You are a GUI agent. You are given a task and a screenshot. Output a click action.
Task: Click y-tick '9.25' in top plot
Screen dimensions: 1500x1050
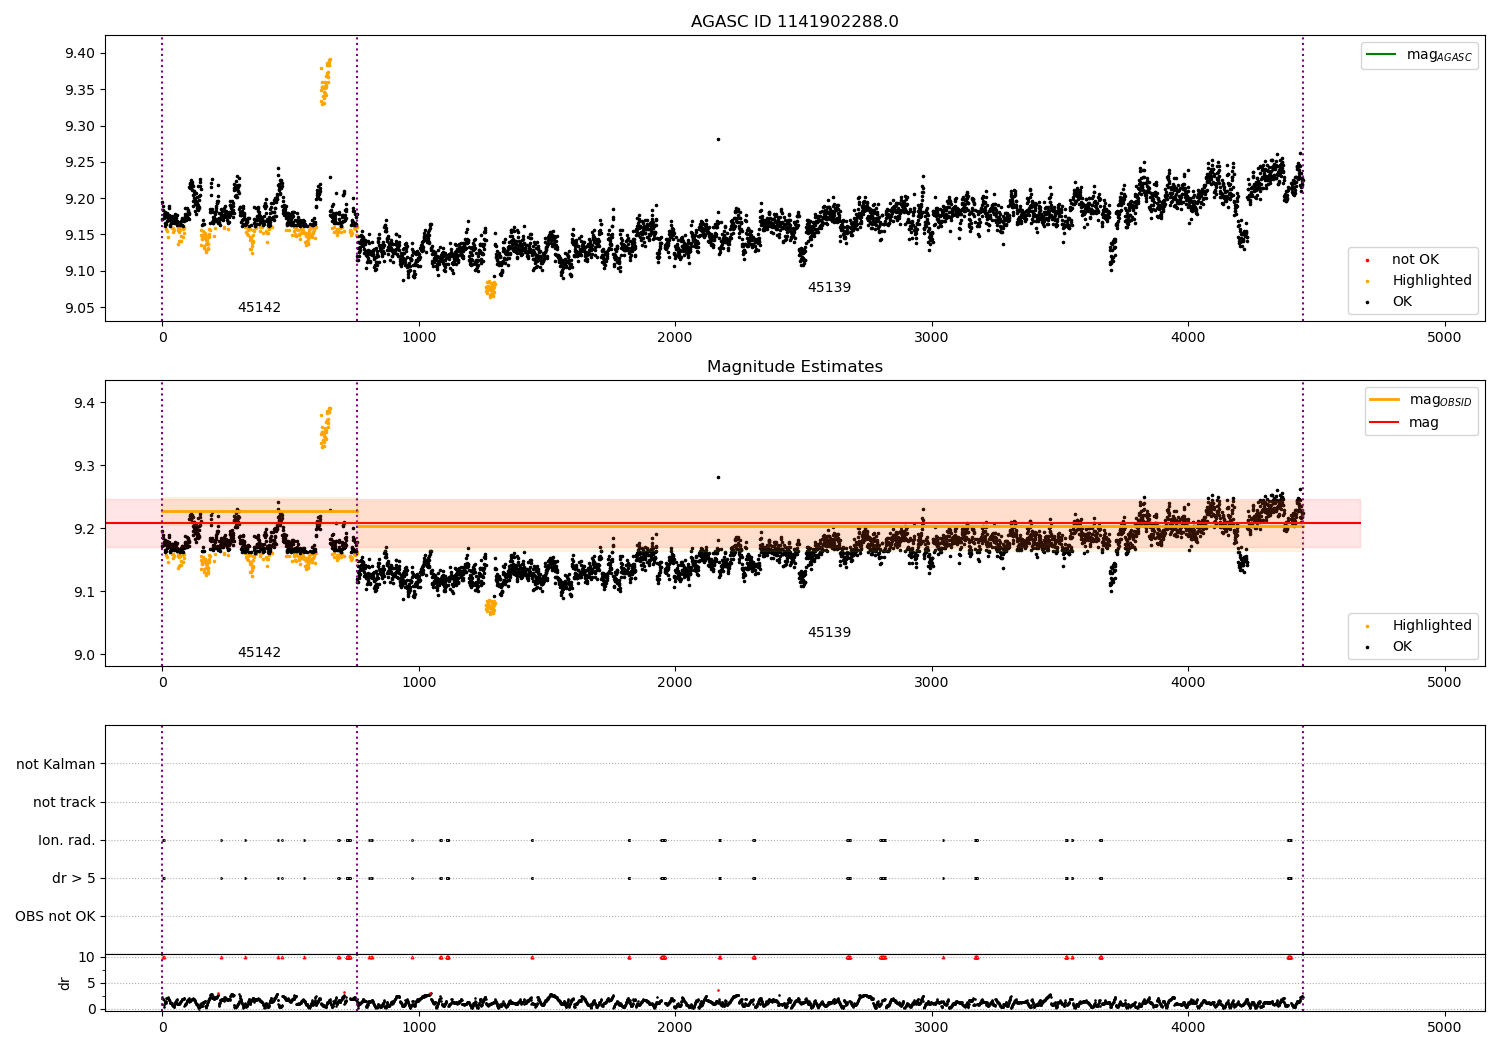[79, 163]
